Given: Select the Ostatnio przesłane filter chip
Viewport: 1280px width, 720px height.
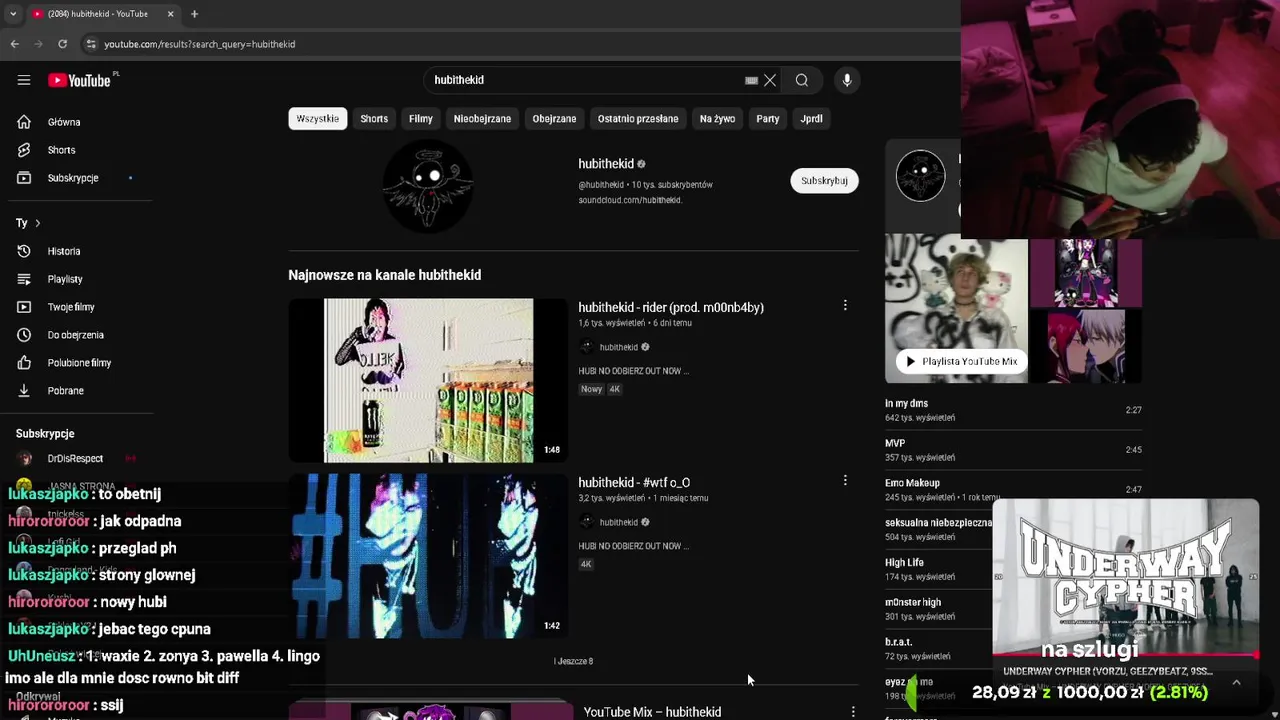Looking at the screenshot, I should (638, 119).
